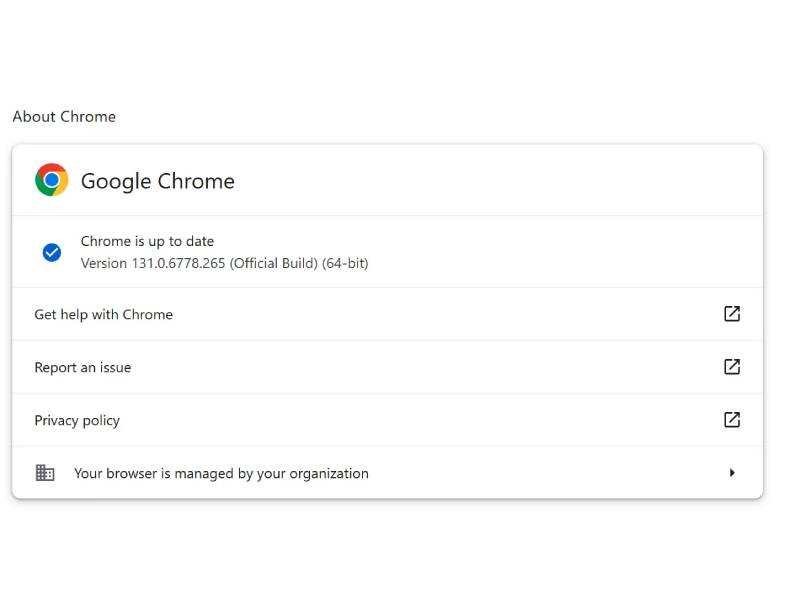Open Get help with Chrome
The height and width of the screenshot is (600, 800).
tap(103, 314)
